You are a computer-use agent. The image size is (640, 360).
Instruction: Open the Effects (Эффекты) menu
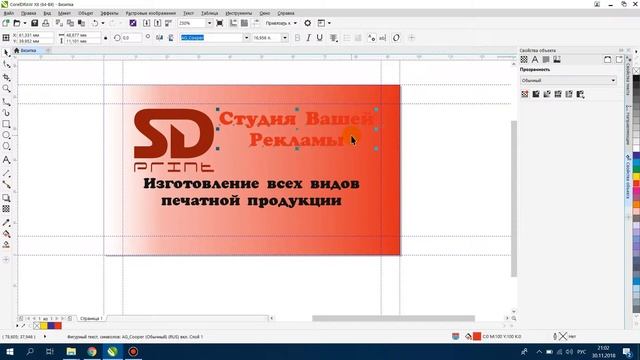coord(109,13)
